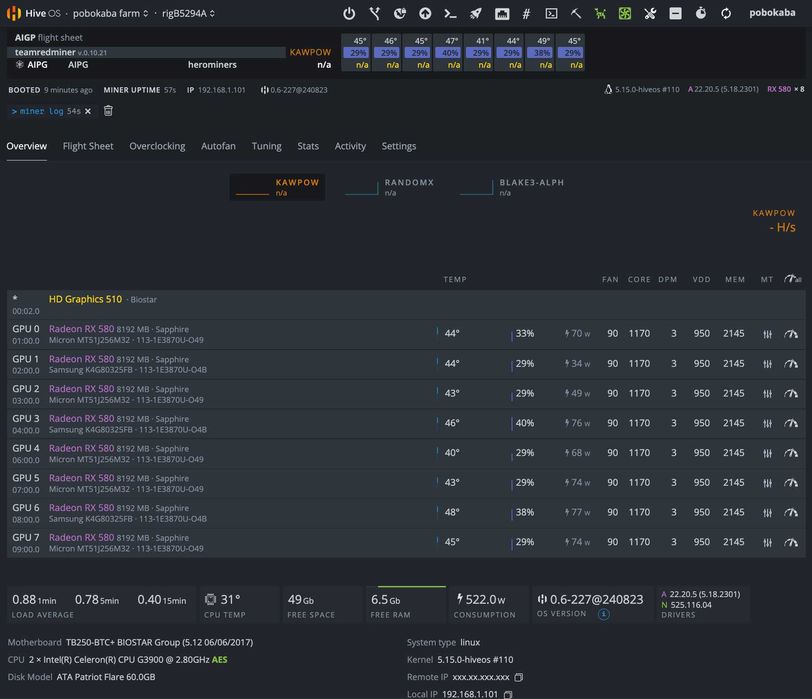Open the remote shell terminal icon
The image size is (812, 699).
tap(552, 13)
